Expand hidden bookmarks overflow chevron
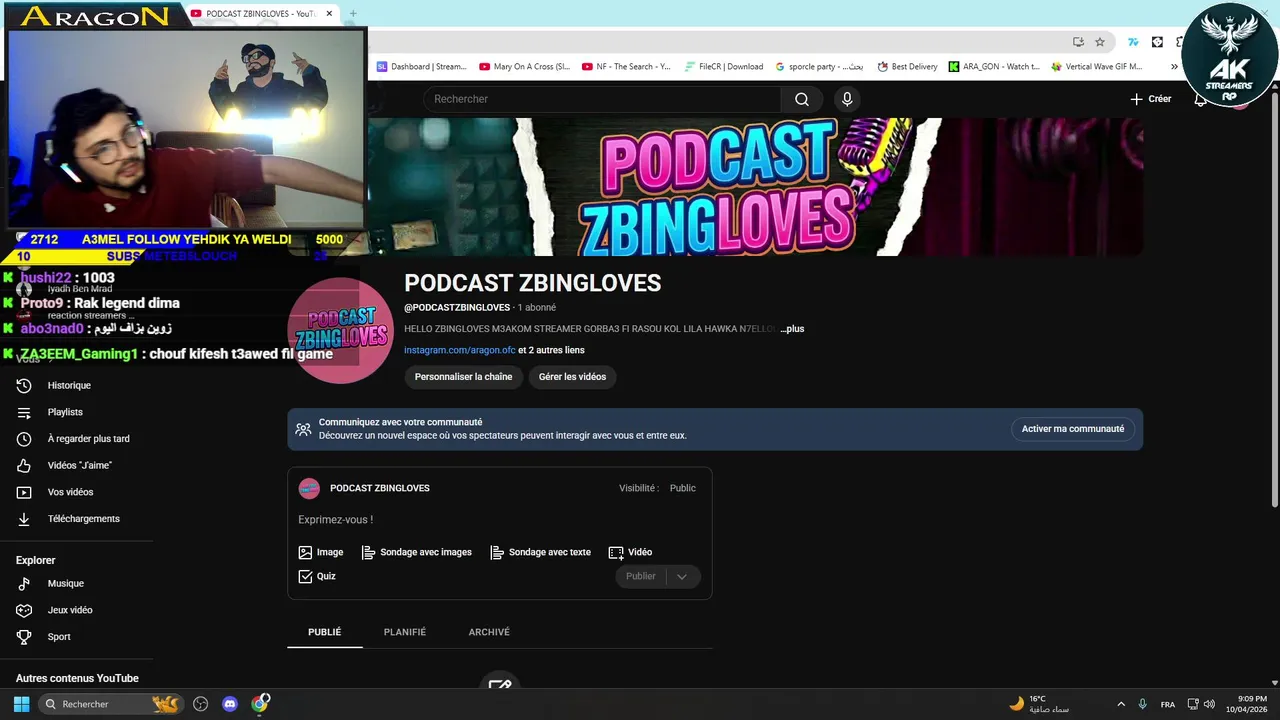 (x=1174, y=67)
